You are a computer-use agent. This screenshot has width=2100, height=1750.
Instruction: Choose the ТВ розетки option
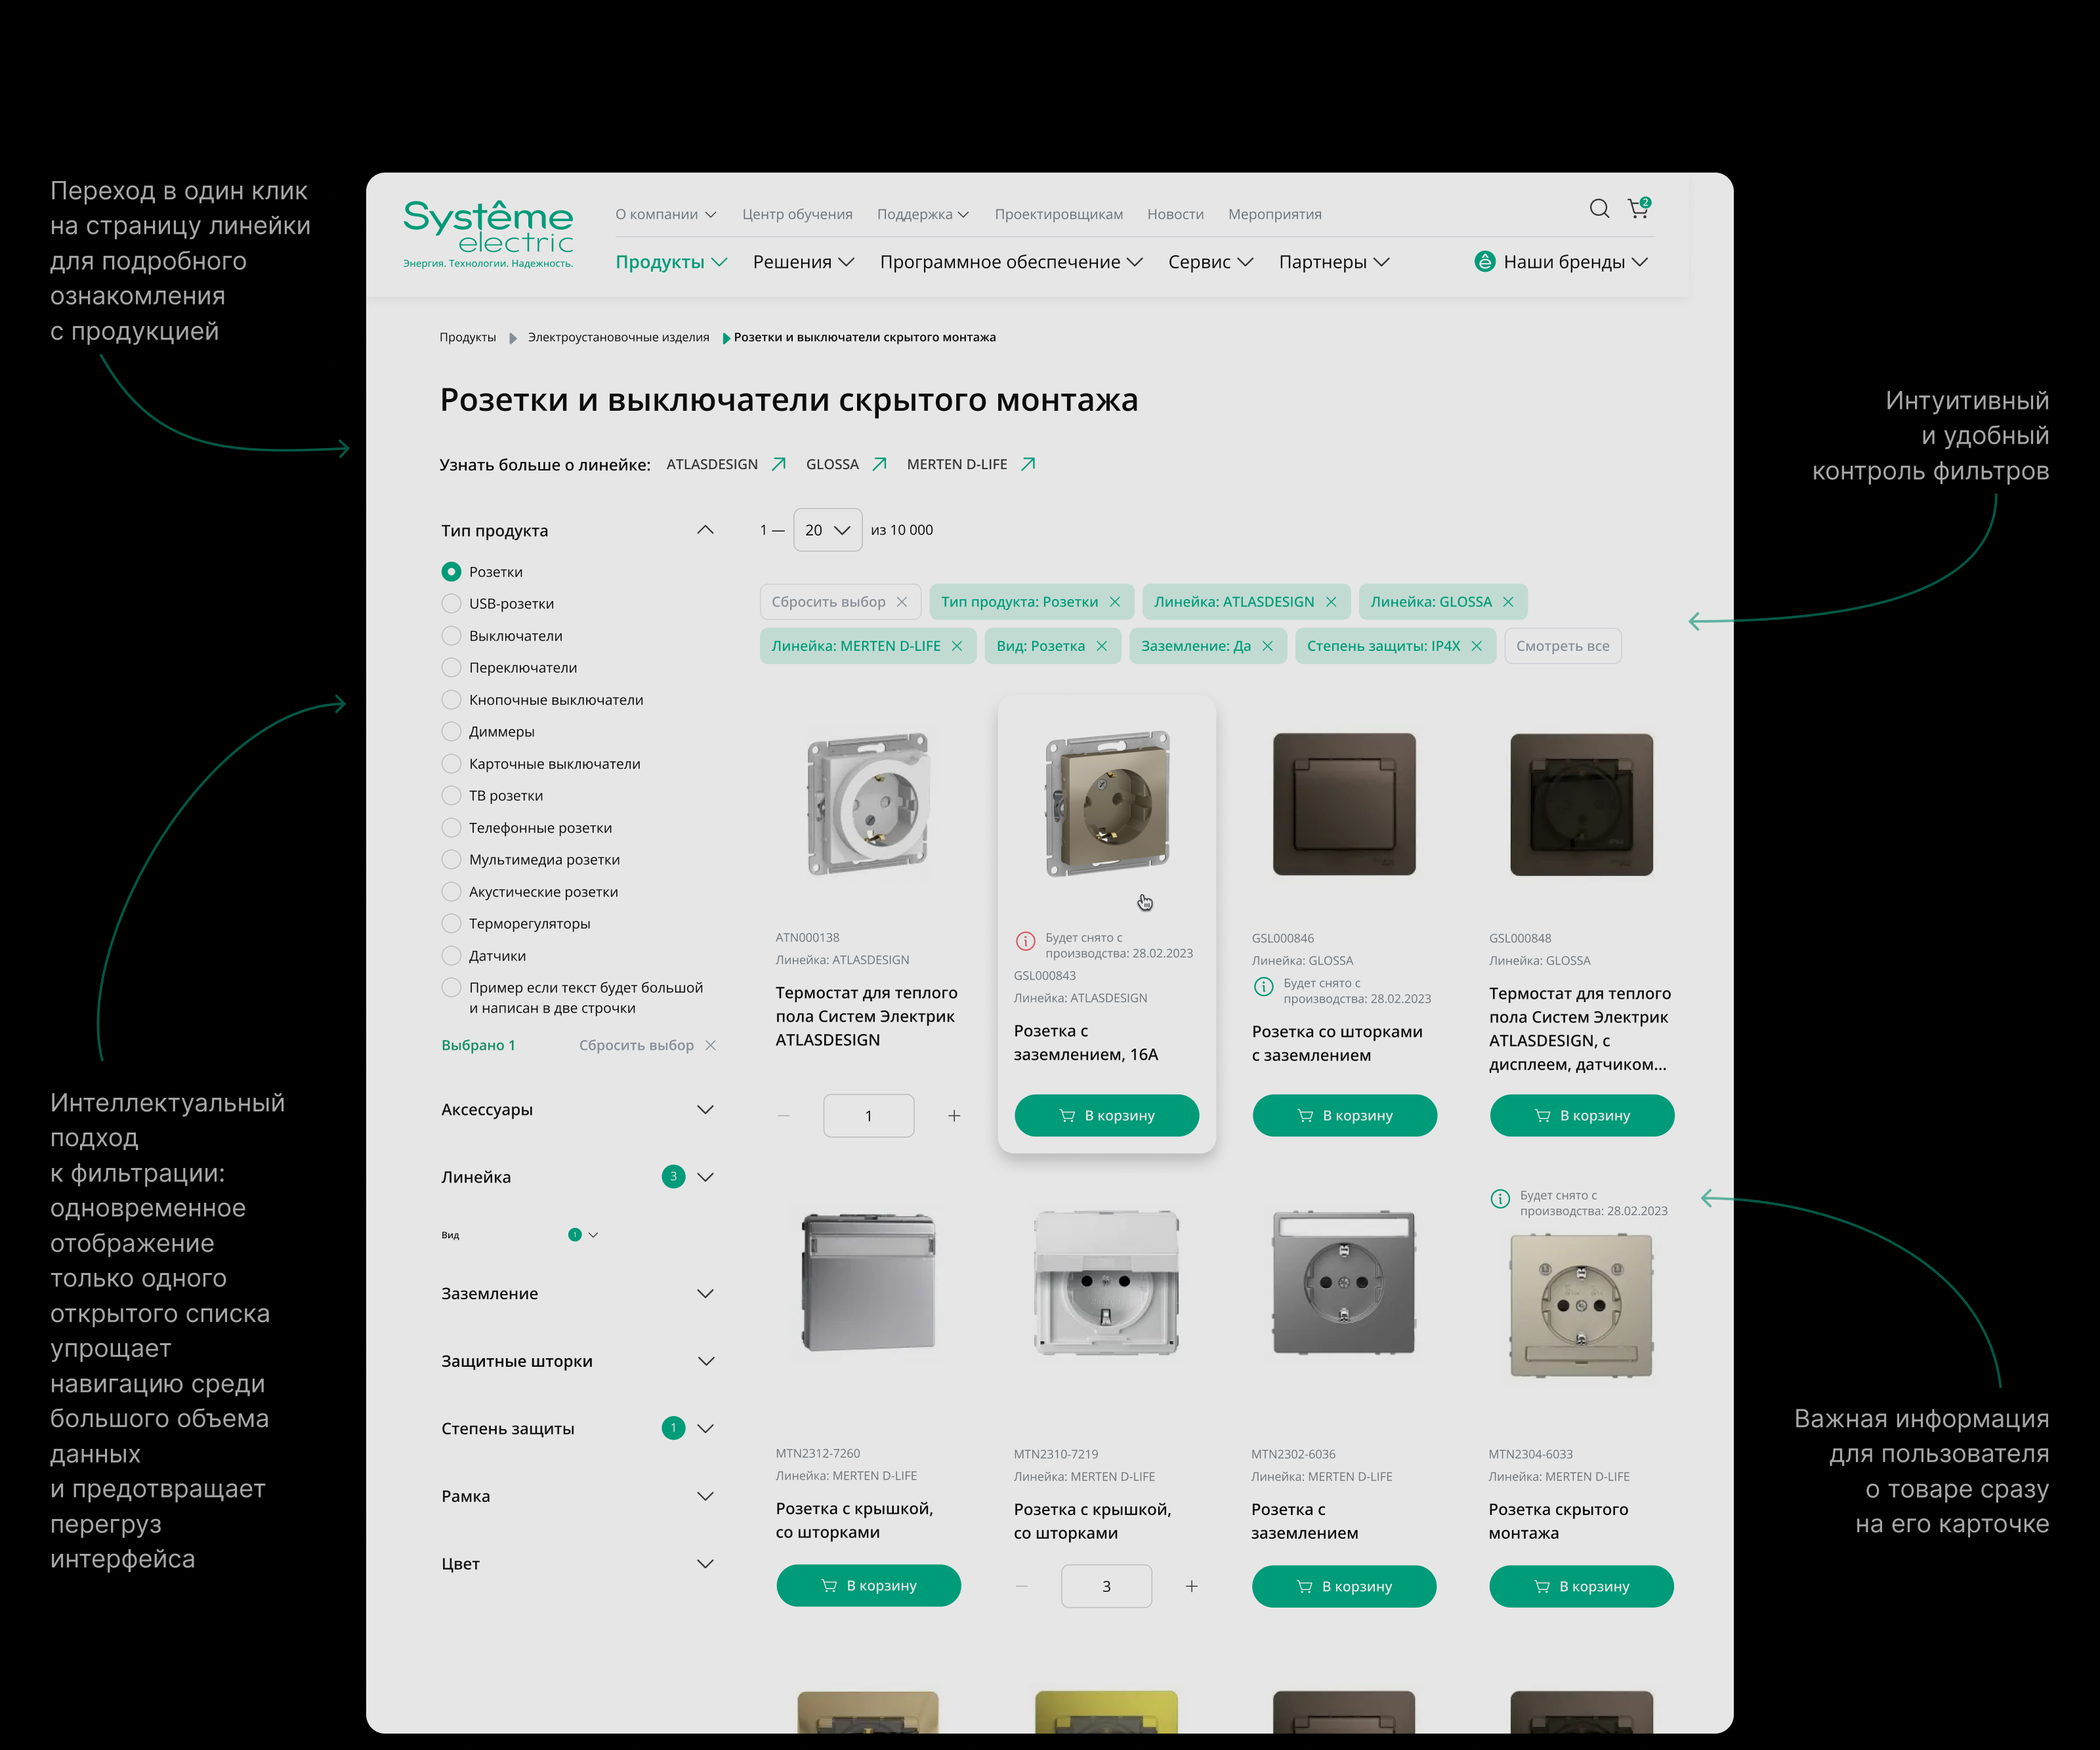click(x=451, y=795)
